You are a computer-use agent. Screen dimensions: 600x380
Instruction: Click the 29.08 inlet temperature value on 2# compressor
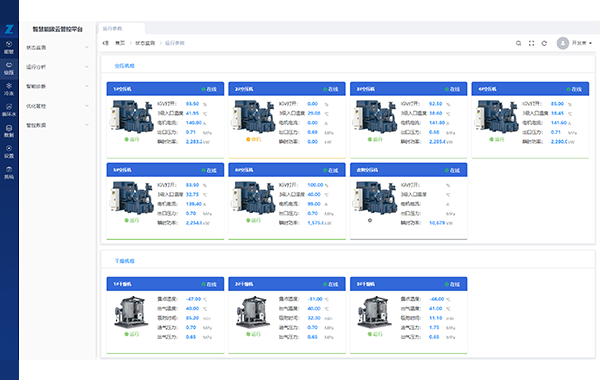(x=314, y=113)
